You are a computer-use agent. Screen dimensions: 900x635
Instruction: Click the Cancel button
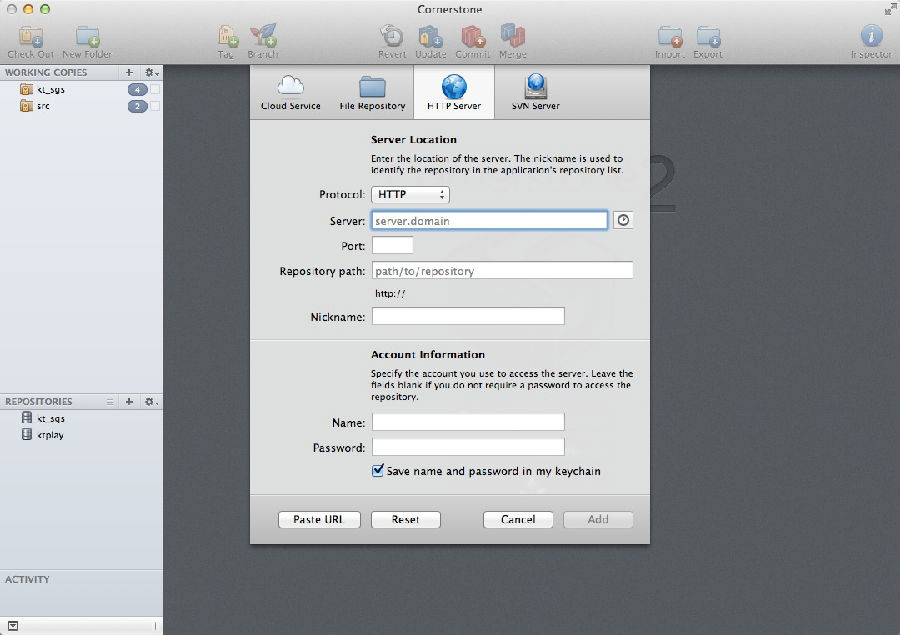(518, 520)
